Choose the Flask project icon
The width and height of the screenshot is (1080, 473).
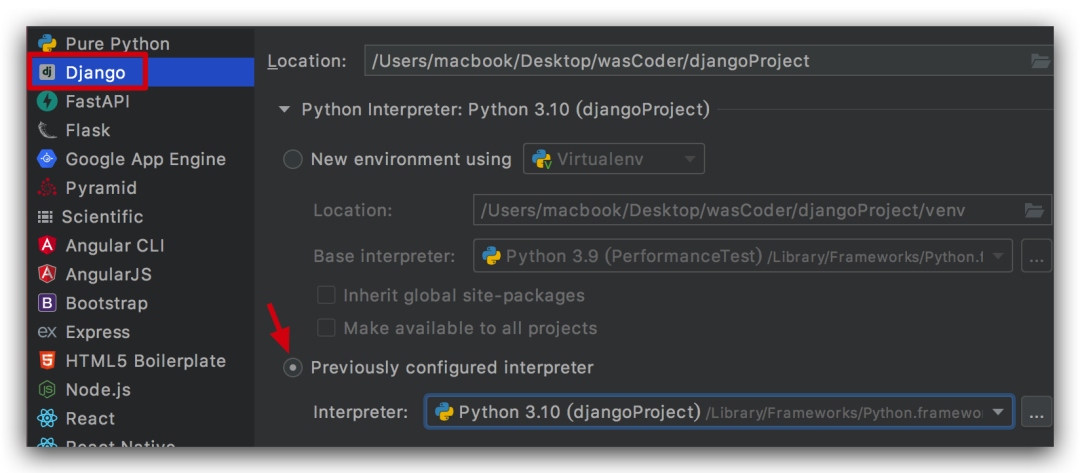coord(46,130)
